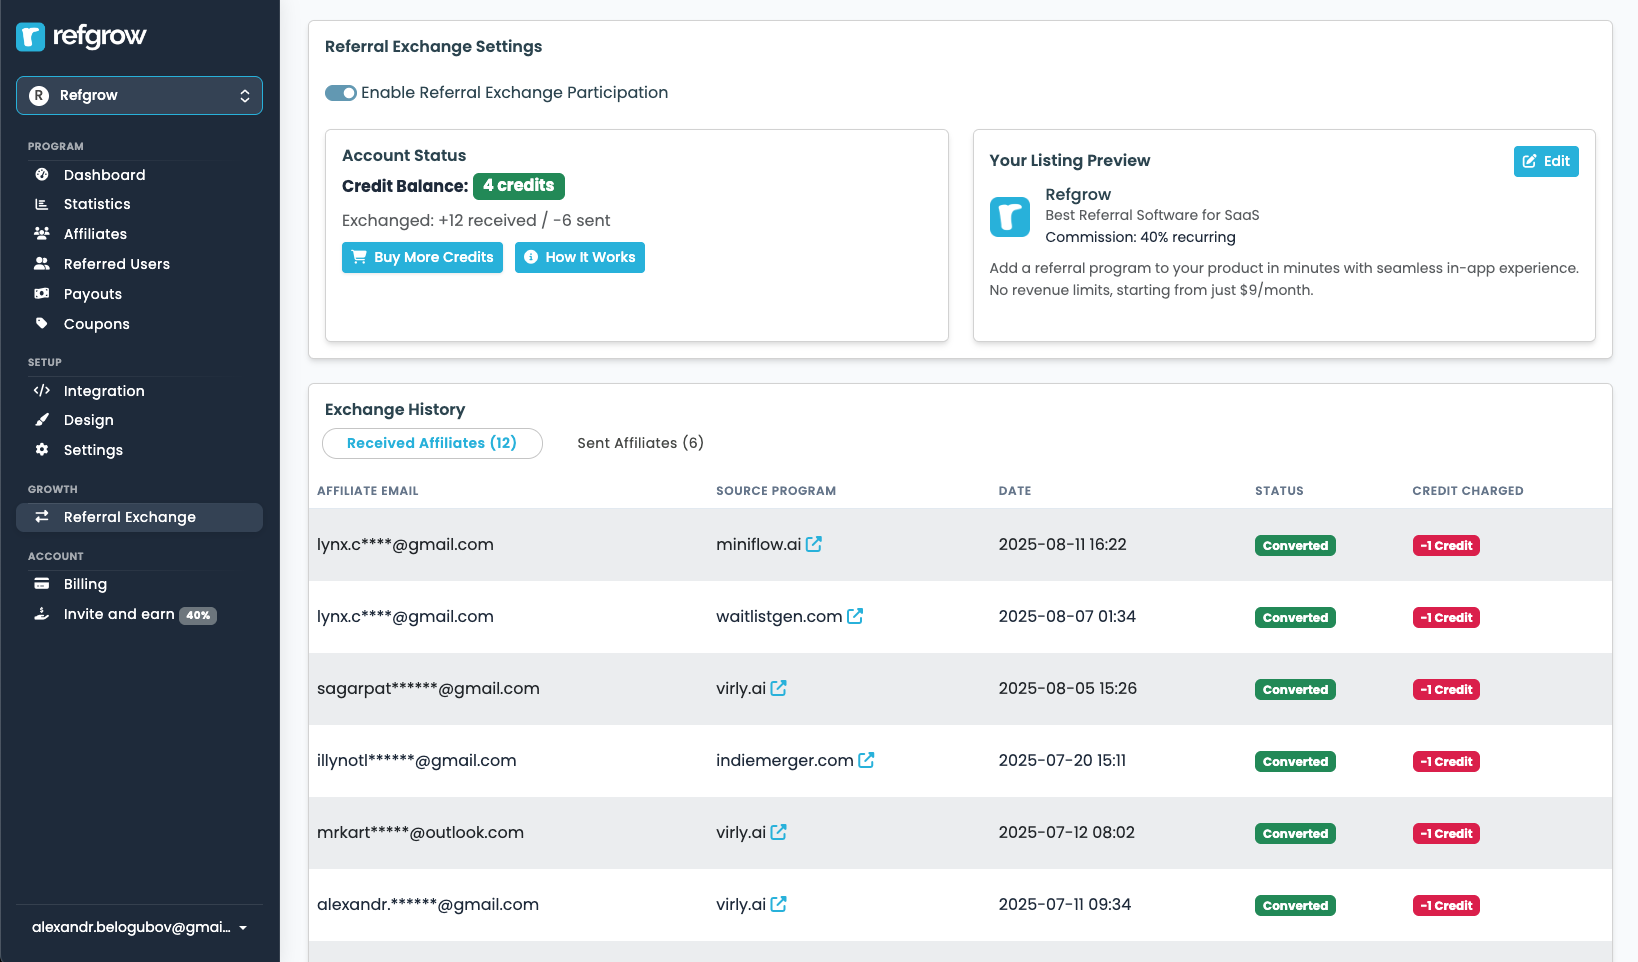This screenshot has height=962, width=1638.
Task: Open the Referral Exchange arrows icon
Action: tap(42, 517)
